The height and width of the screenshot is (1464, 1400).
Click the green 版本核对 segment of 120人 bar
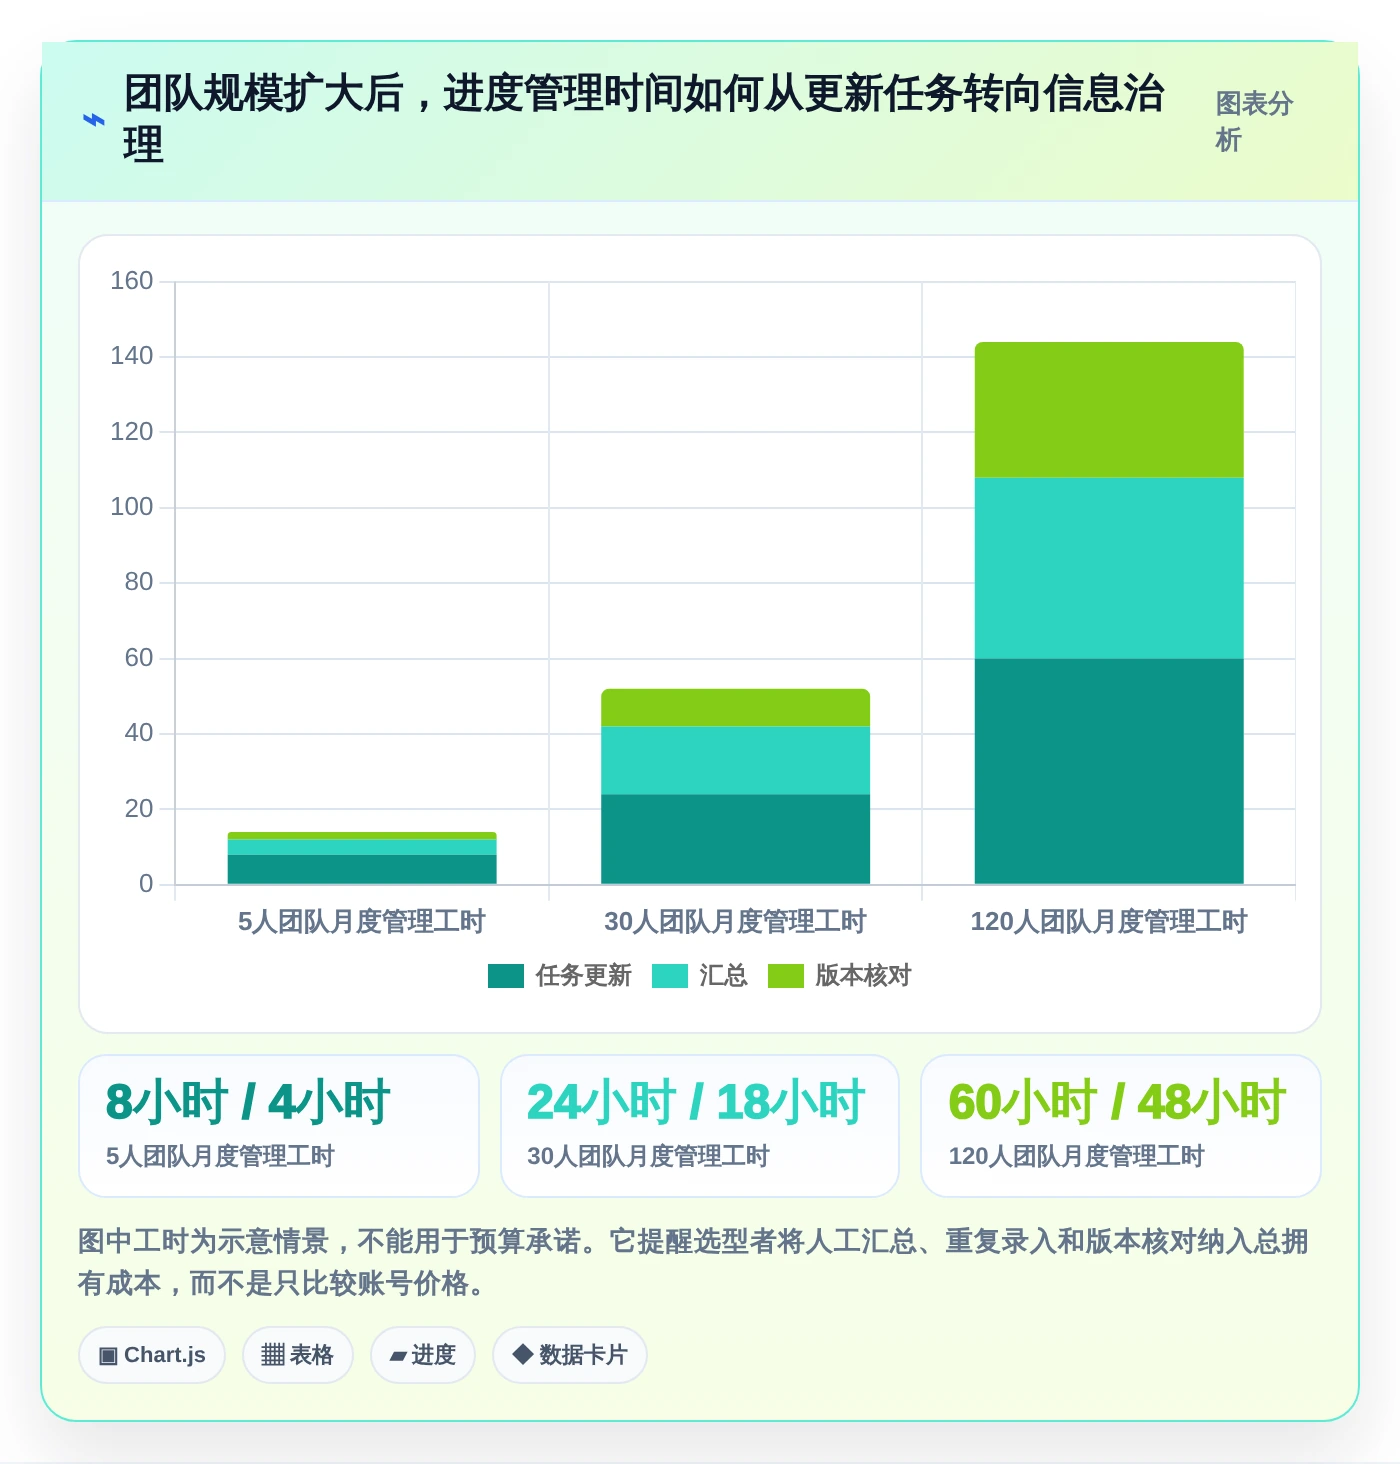point(1109,410)
